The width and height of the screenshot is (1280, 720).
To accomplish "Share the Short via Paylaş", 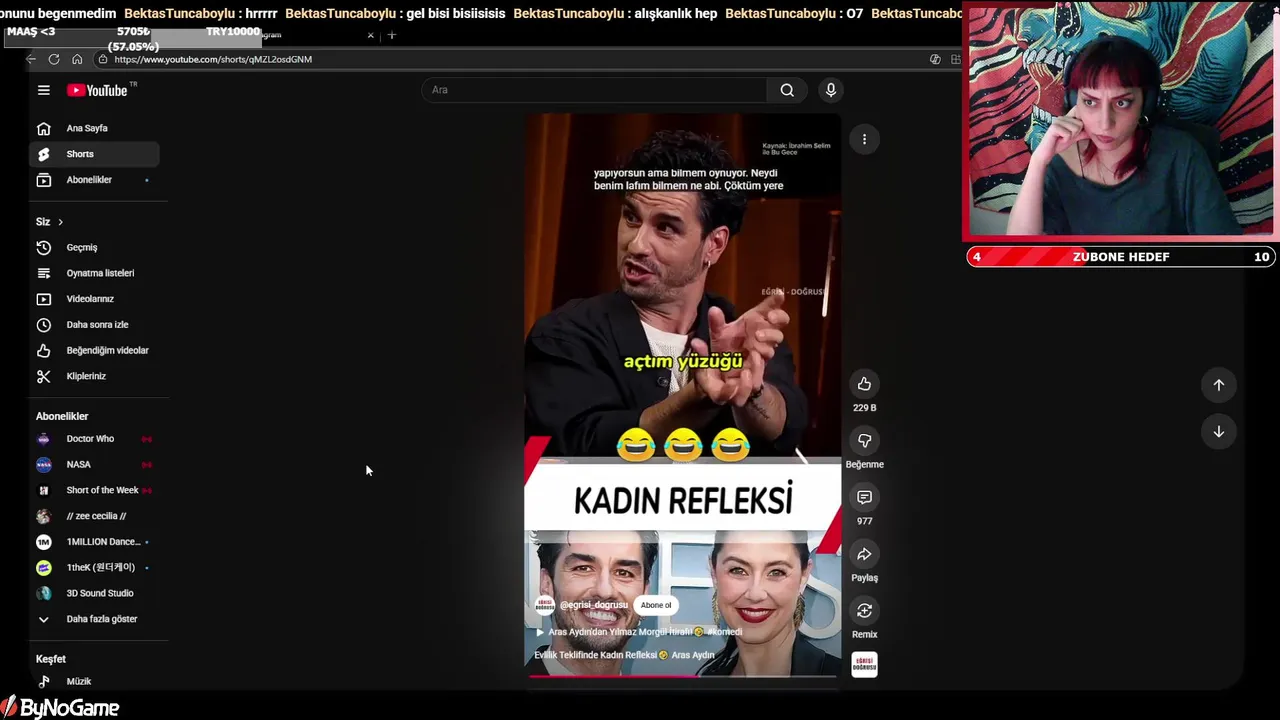I will pos(864,554).
